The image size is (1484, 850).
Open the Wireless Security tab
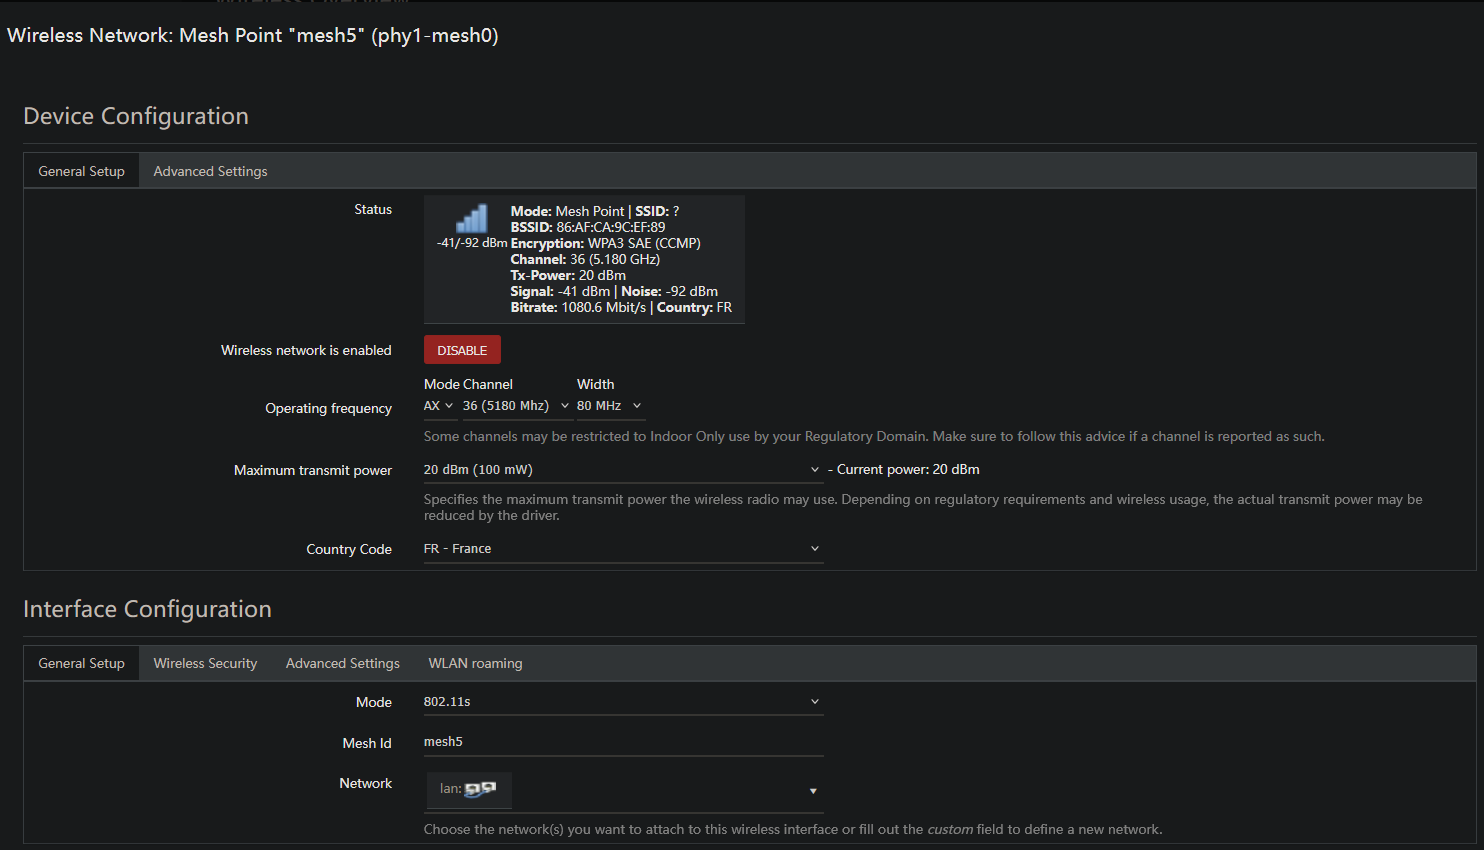pos(205,663)
